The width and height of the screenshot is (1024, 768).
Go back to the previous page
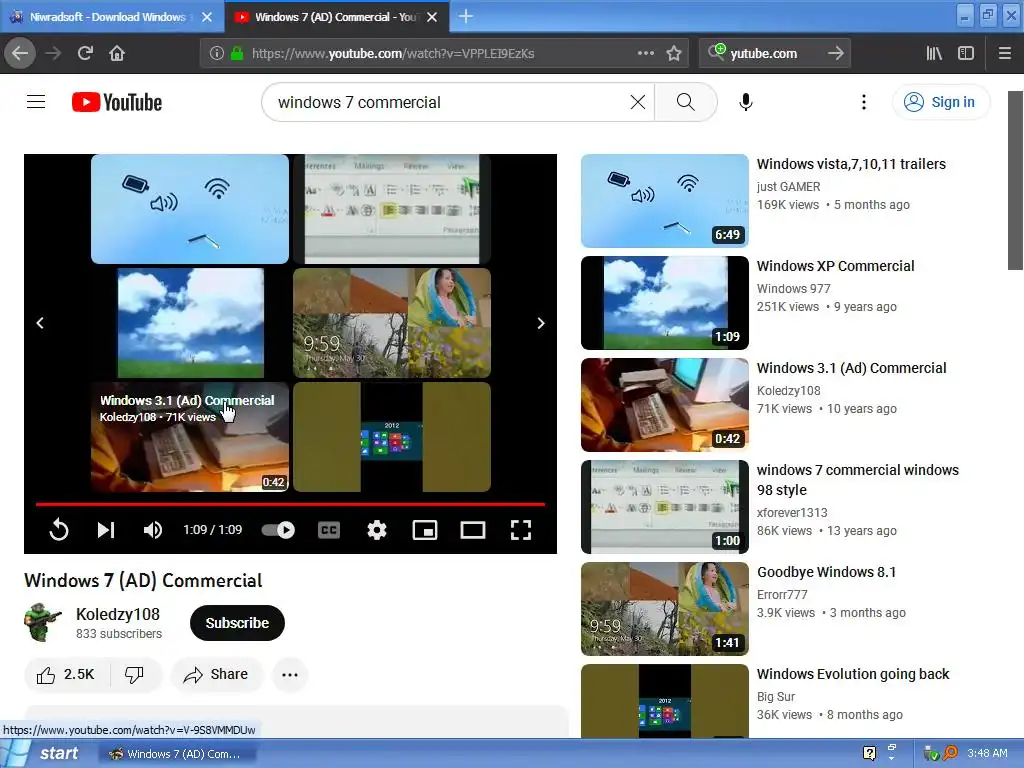point(20,53)
